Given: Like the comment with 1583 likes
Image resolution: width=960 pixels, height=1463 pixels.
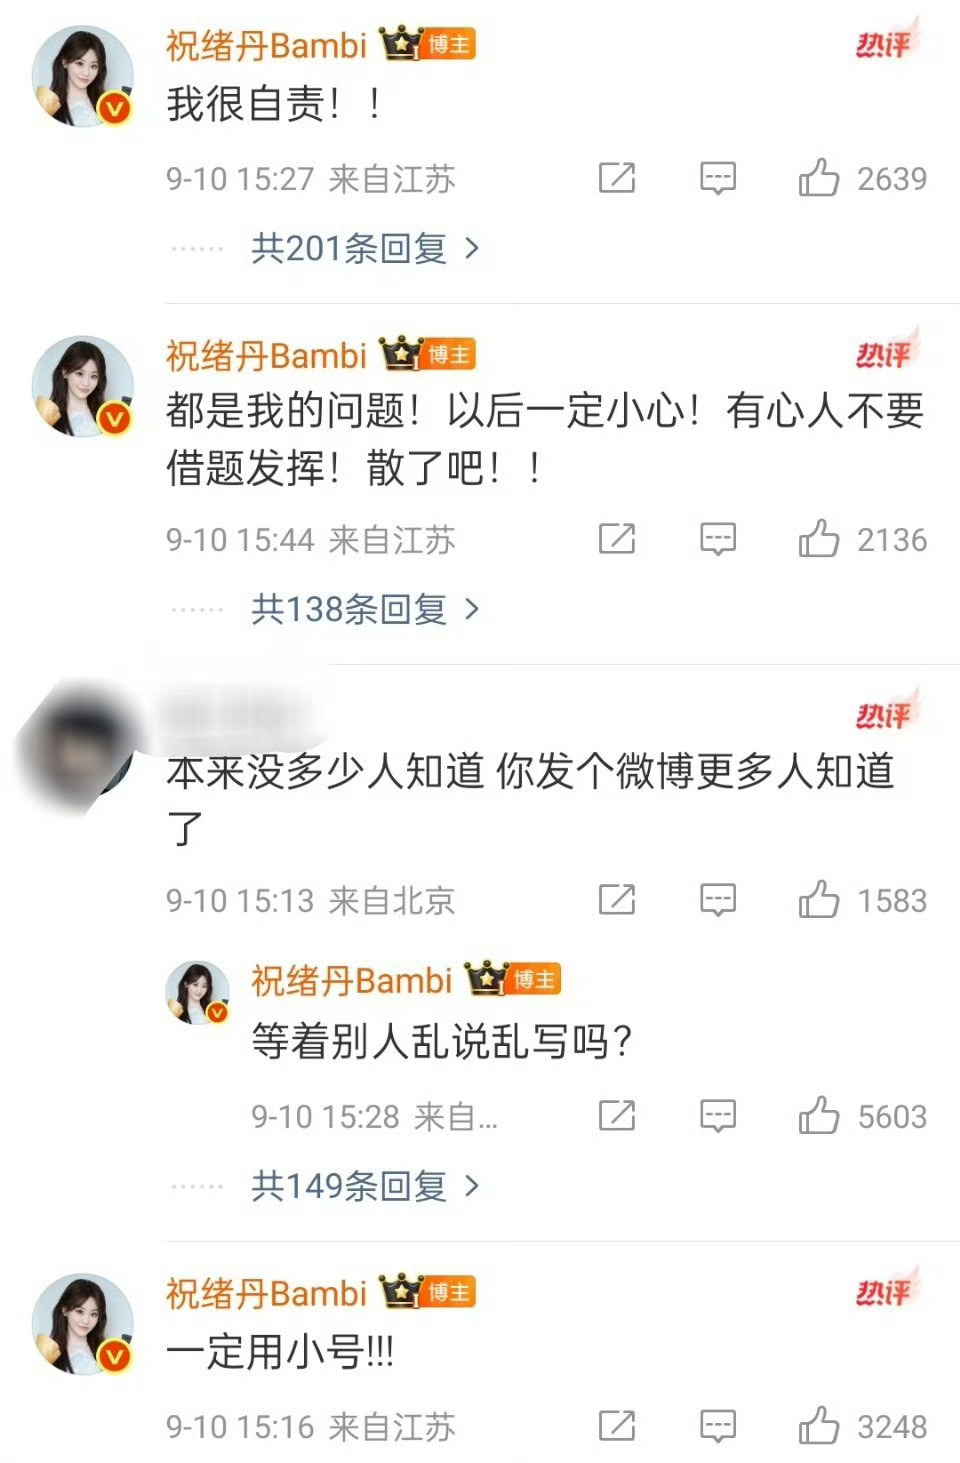Looking at the screenshot, I should [818, 900].
